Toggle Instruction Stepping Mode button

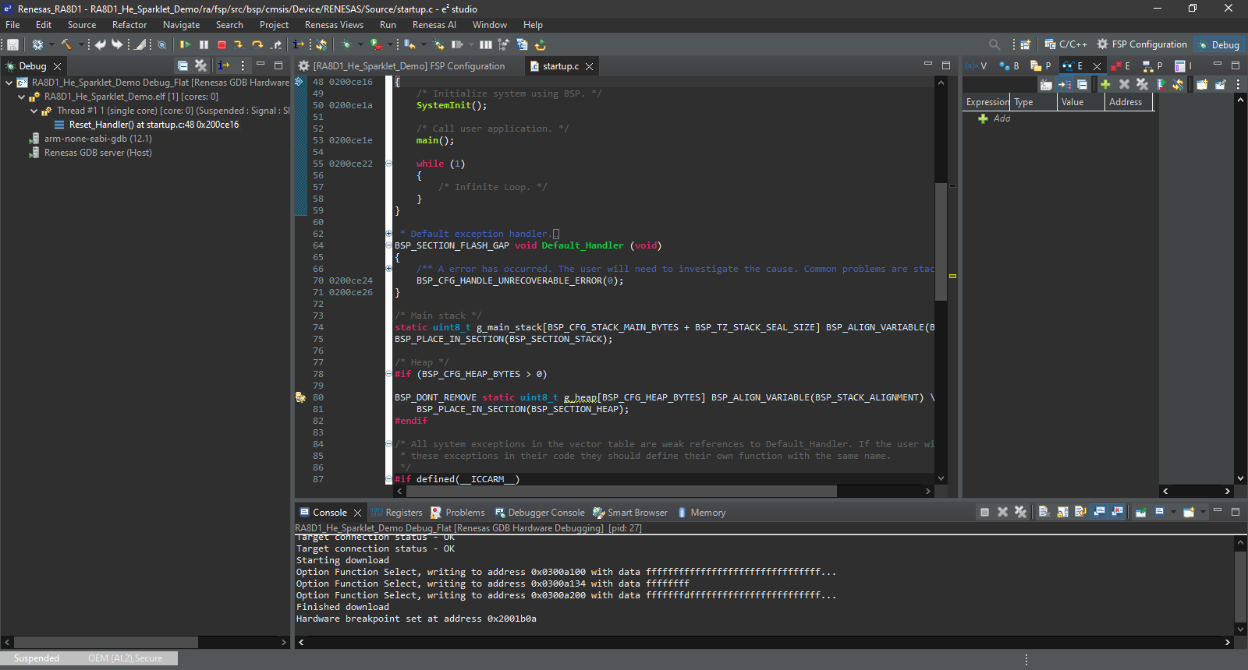pyautogui.click(x=299, y=45)
